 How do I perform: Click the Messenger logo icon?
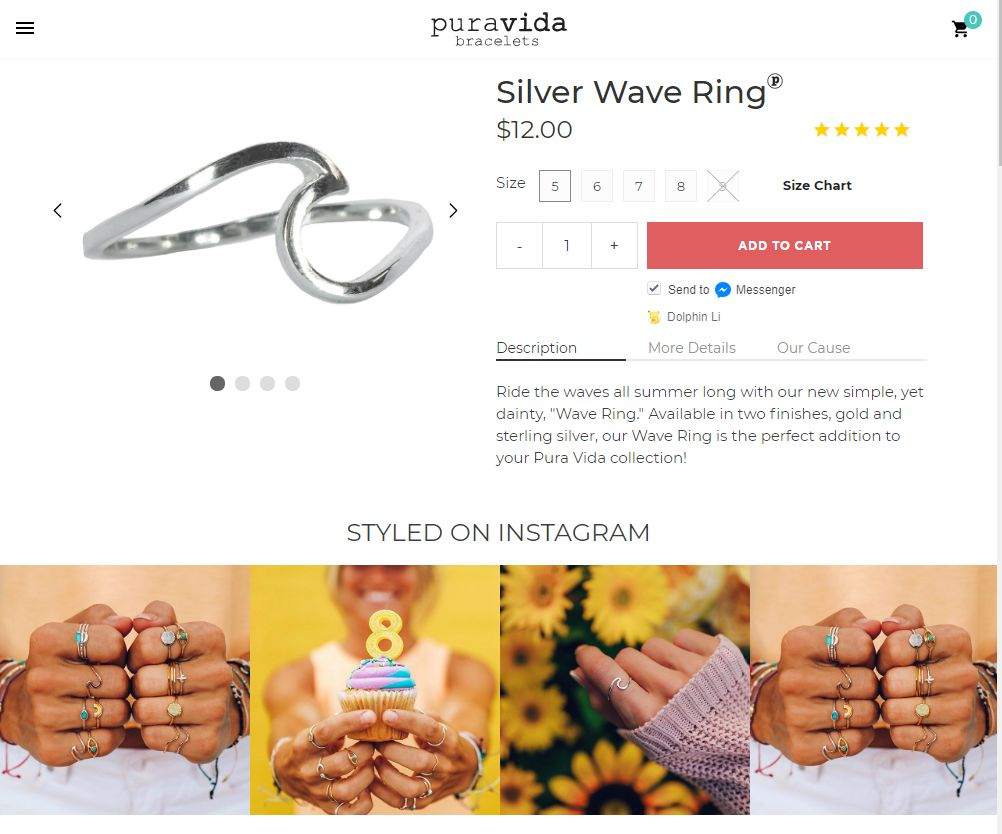point(722,290)
